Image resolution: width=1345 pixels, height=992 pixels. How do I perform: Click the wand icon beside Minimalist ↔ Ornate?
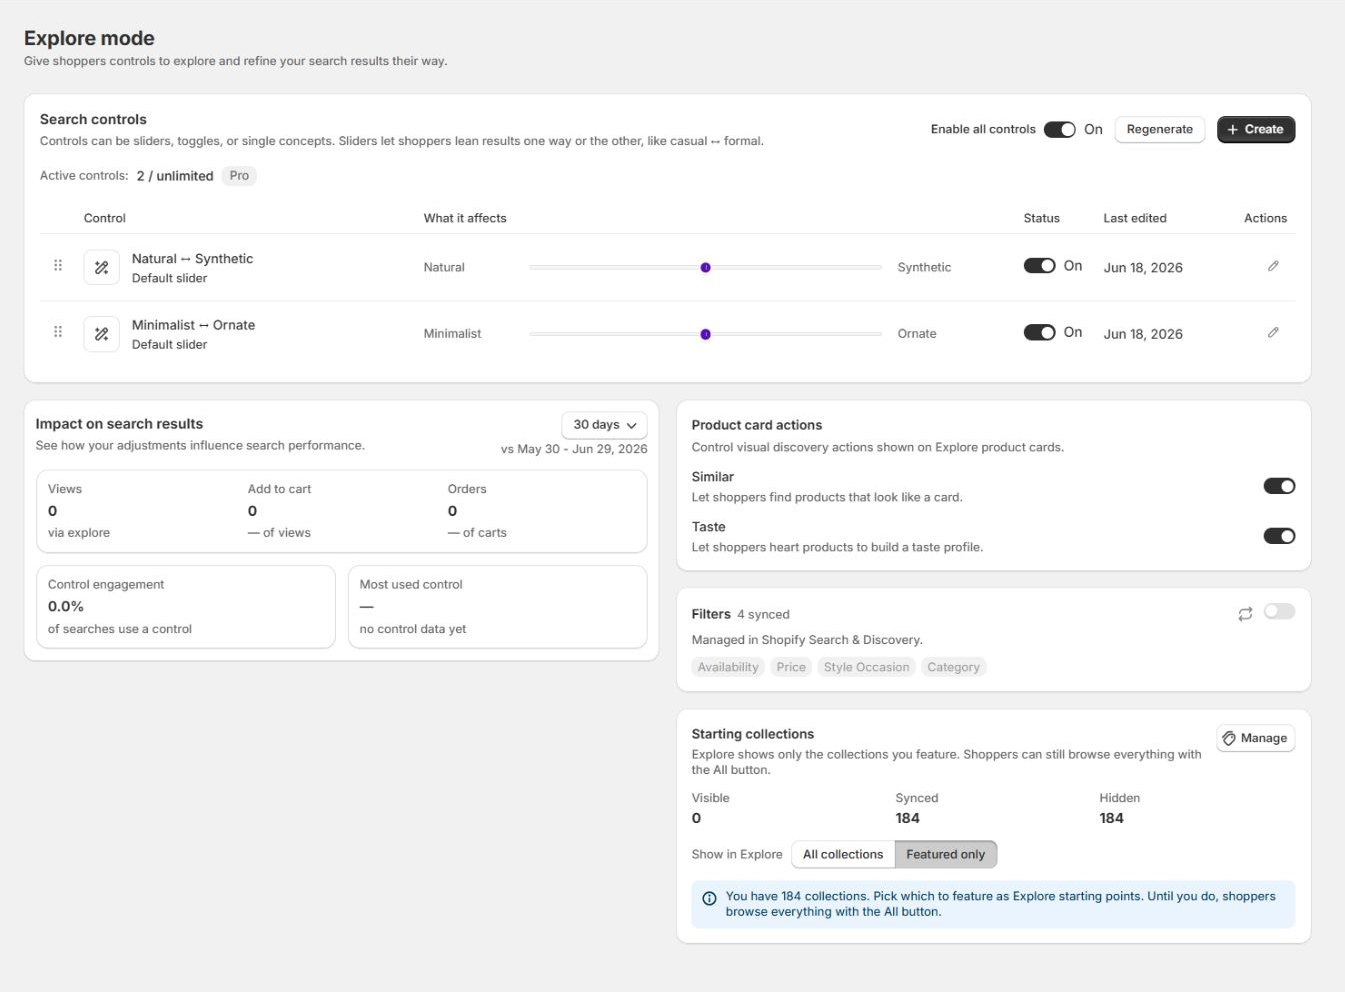(x=101, y=334)
